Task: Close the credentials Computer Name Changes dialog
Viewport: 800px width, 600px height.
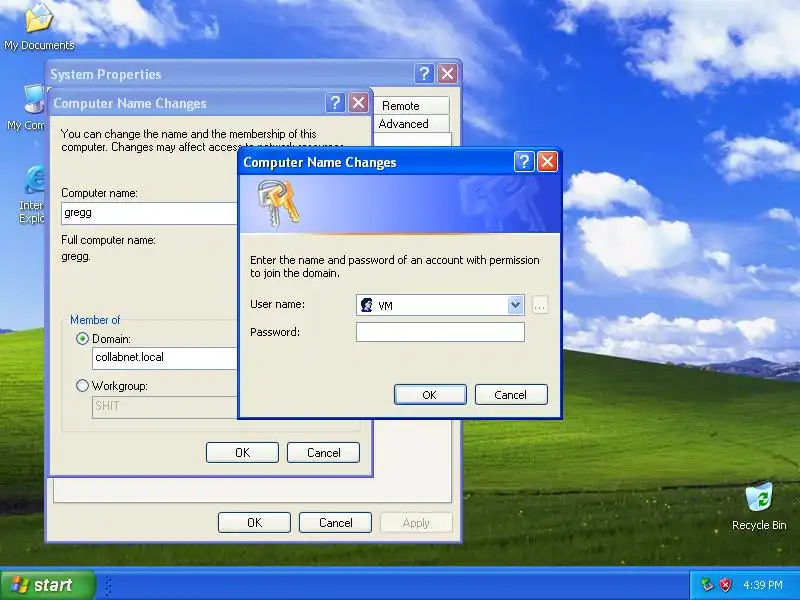Action: (547, 162)
